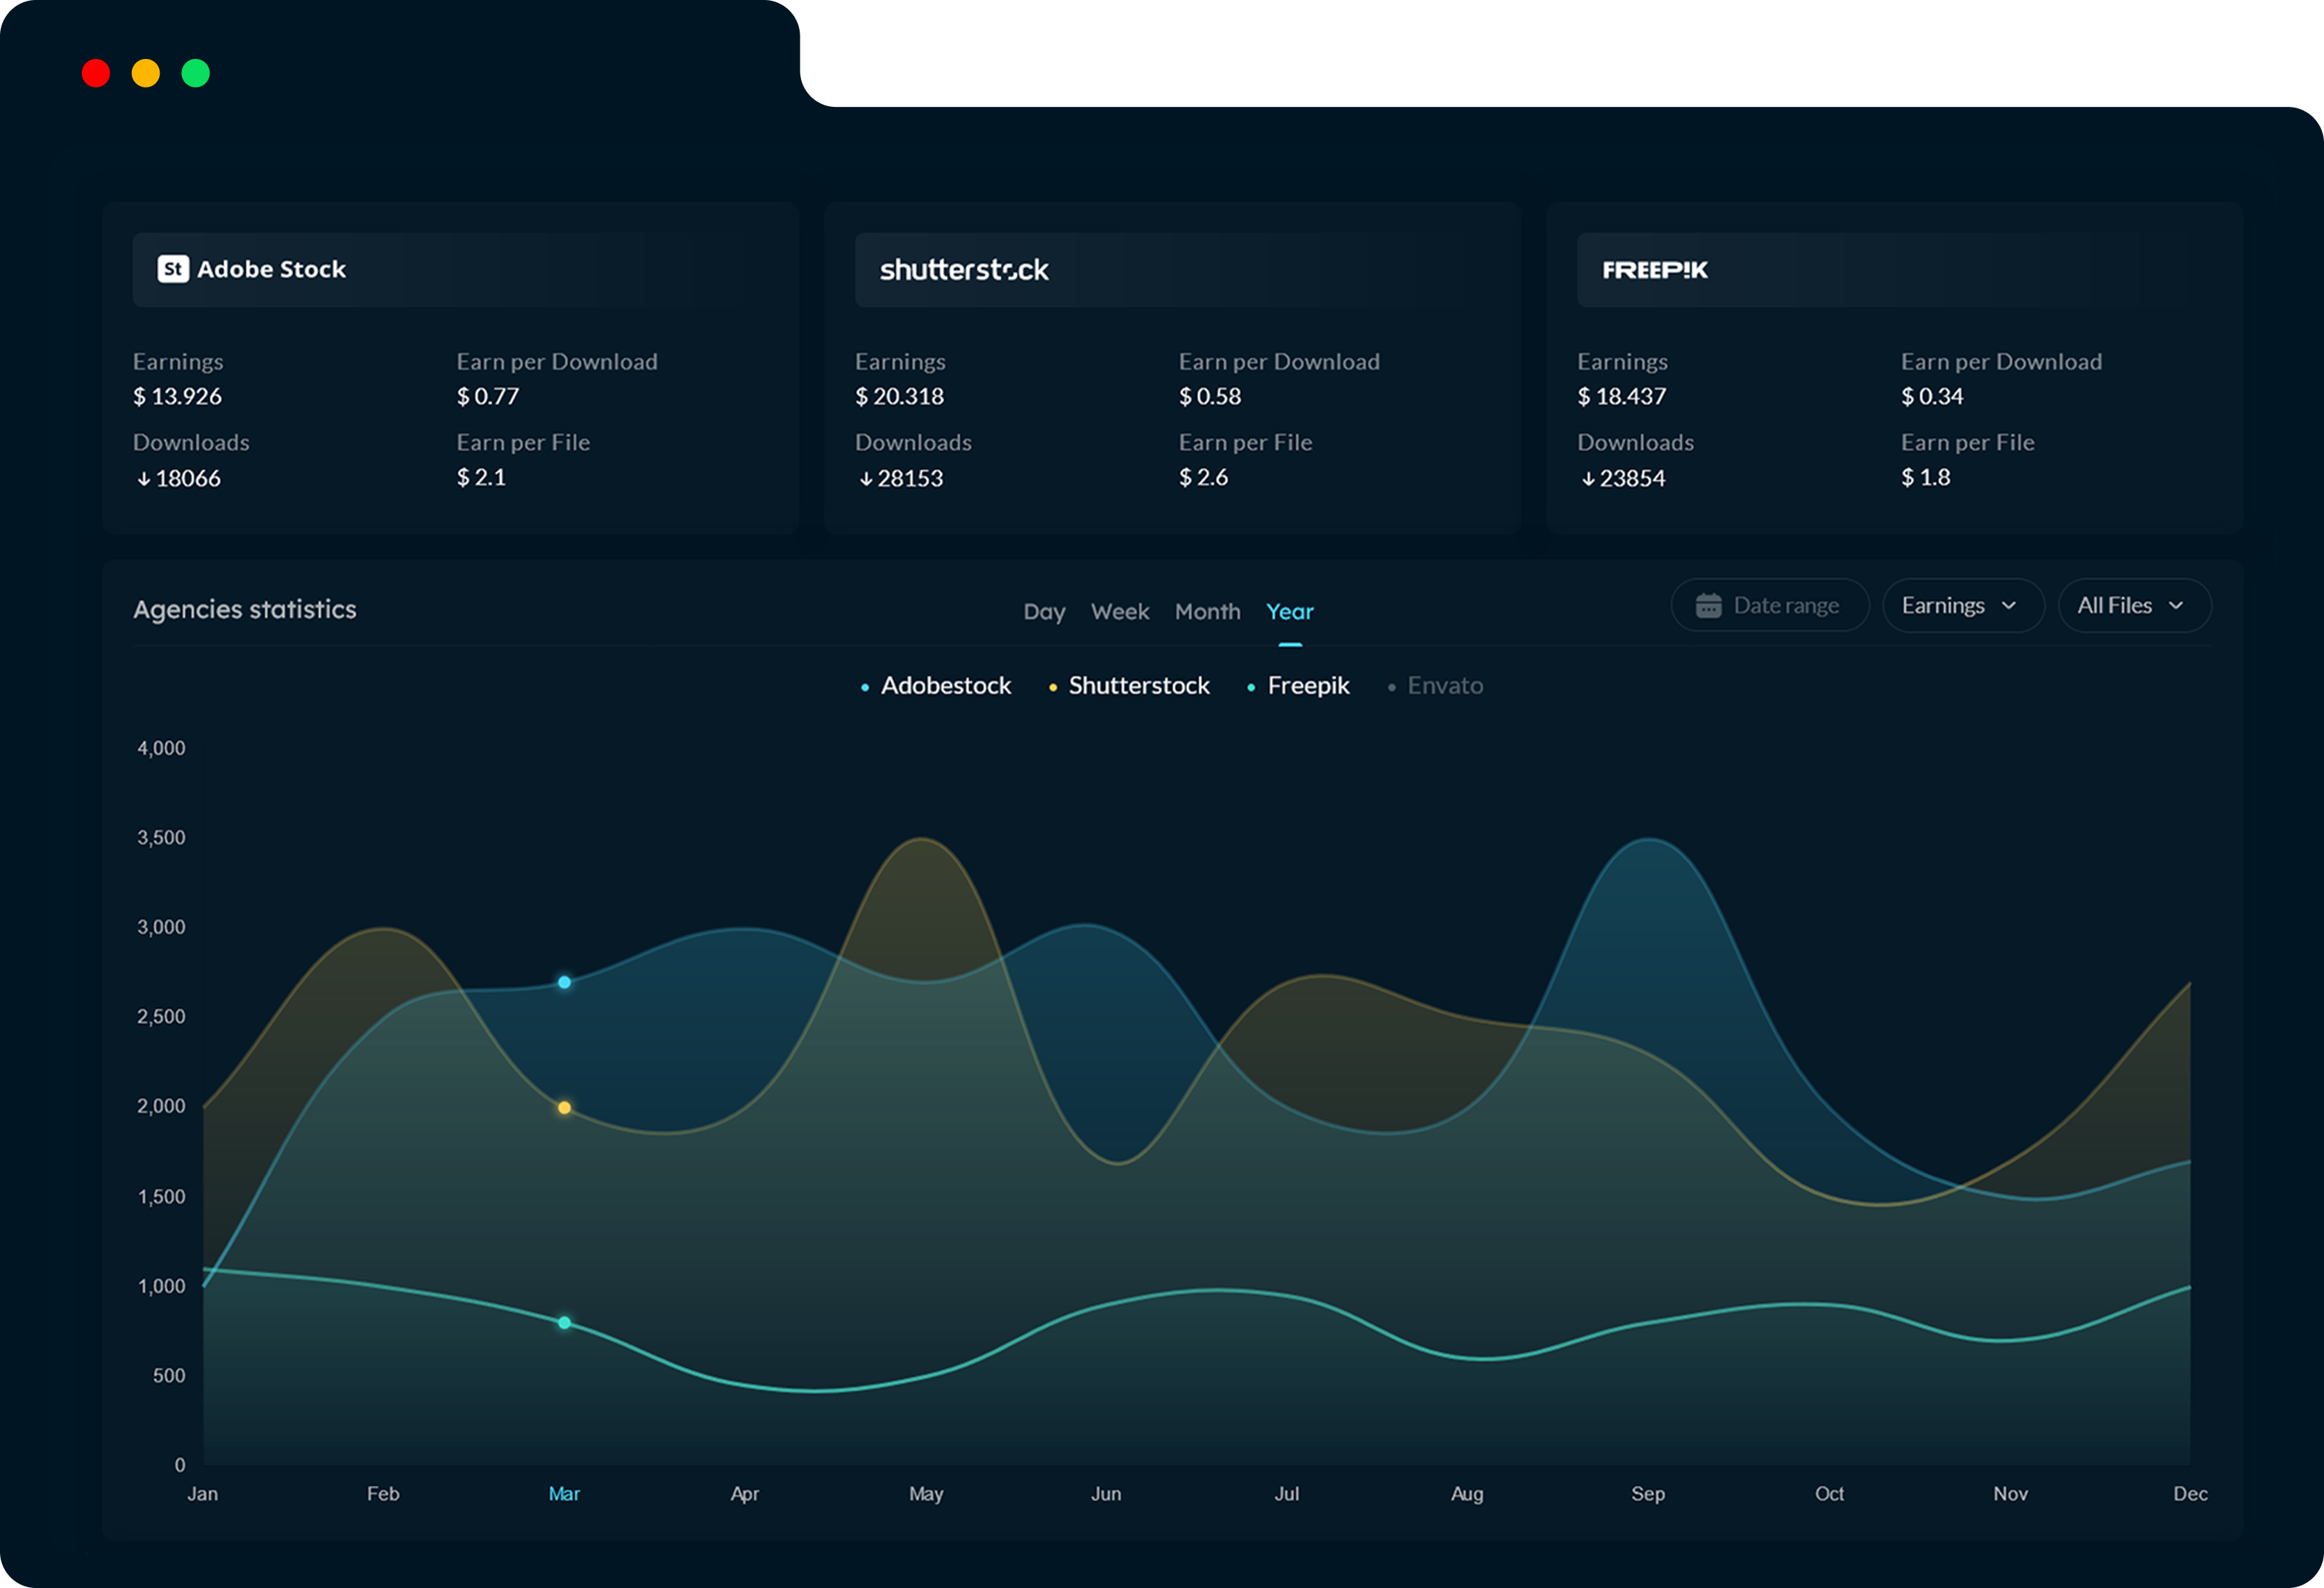Click the Sep label on x-axis
2324x1588 pixels.
(x=1648, y=1494)
